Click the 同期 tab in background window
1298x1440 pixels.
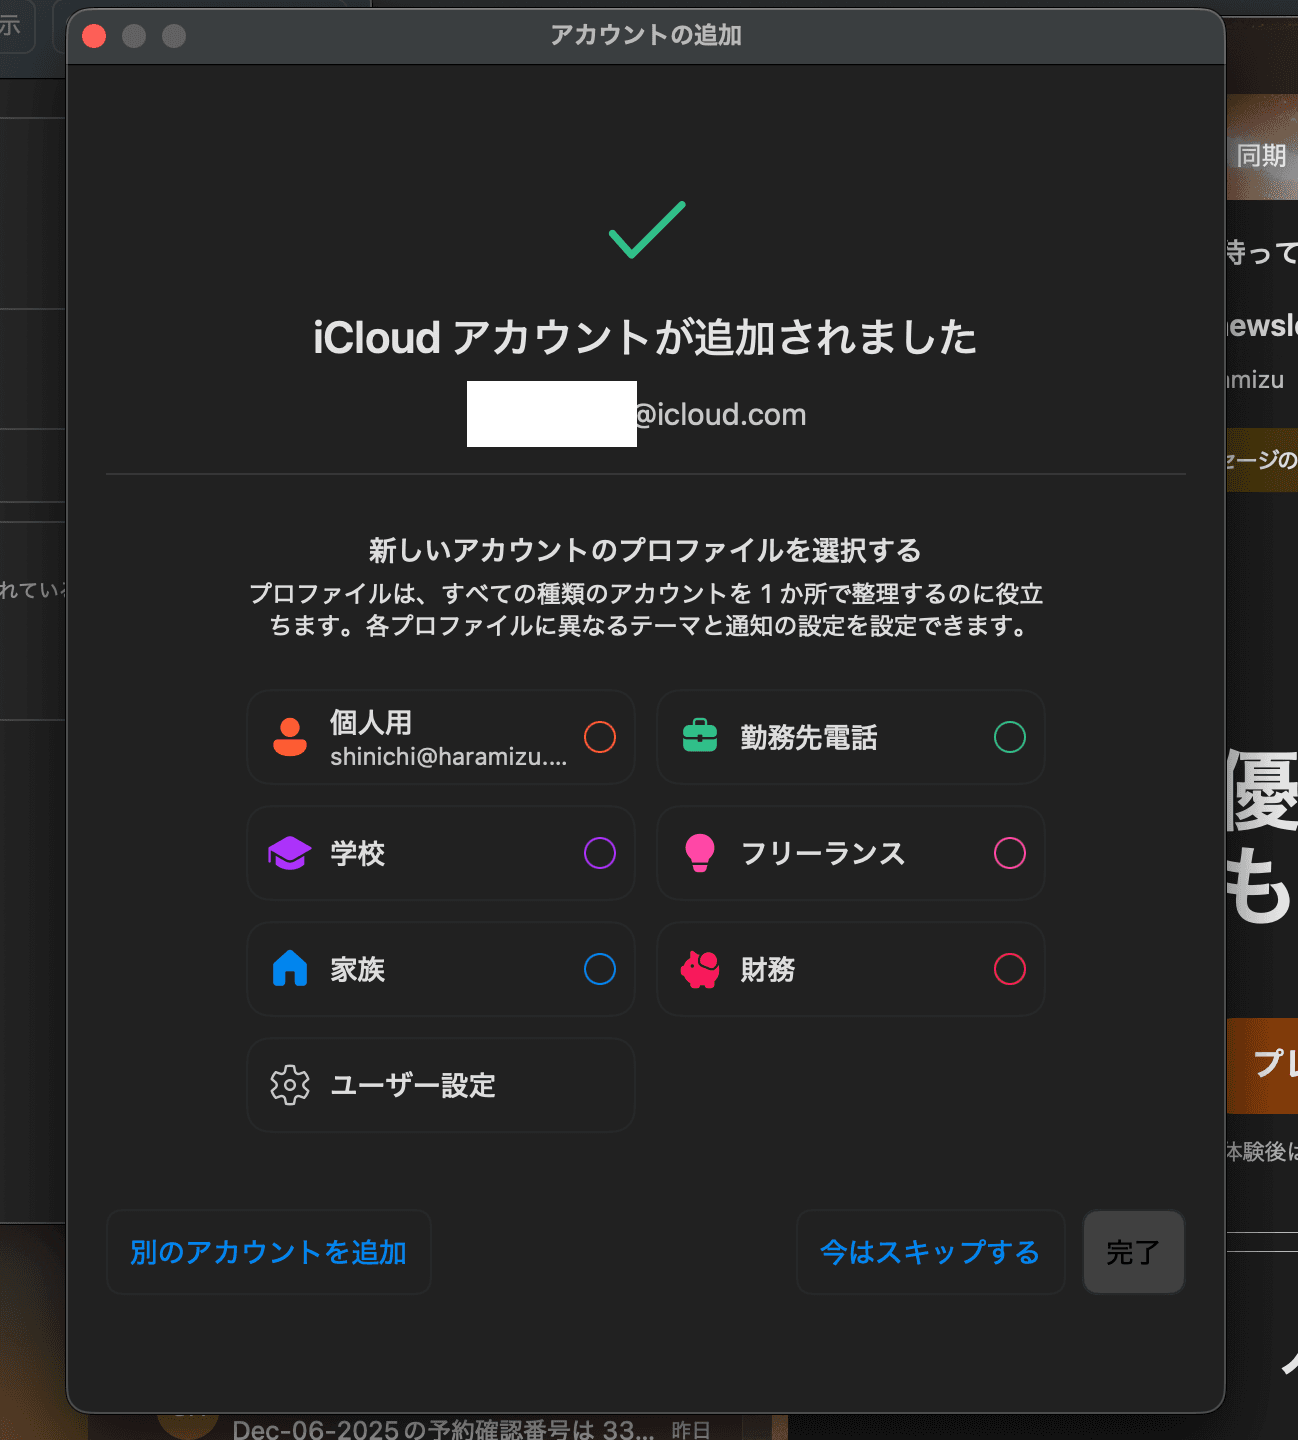click(1261, 156)
